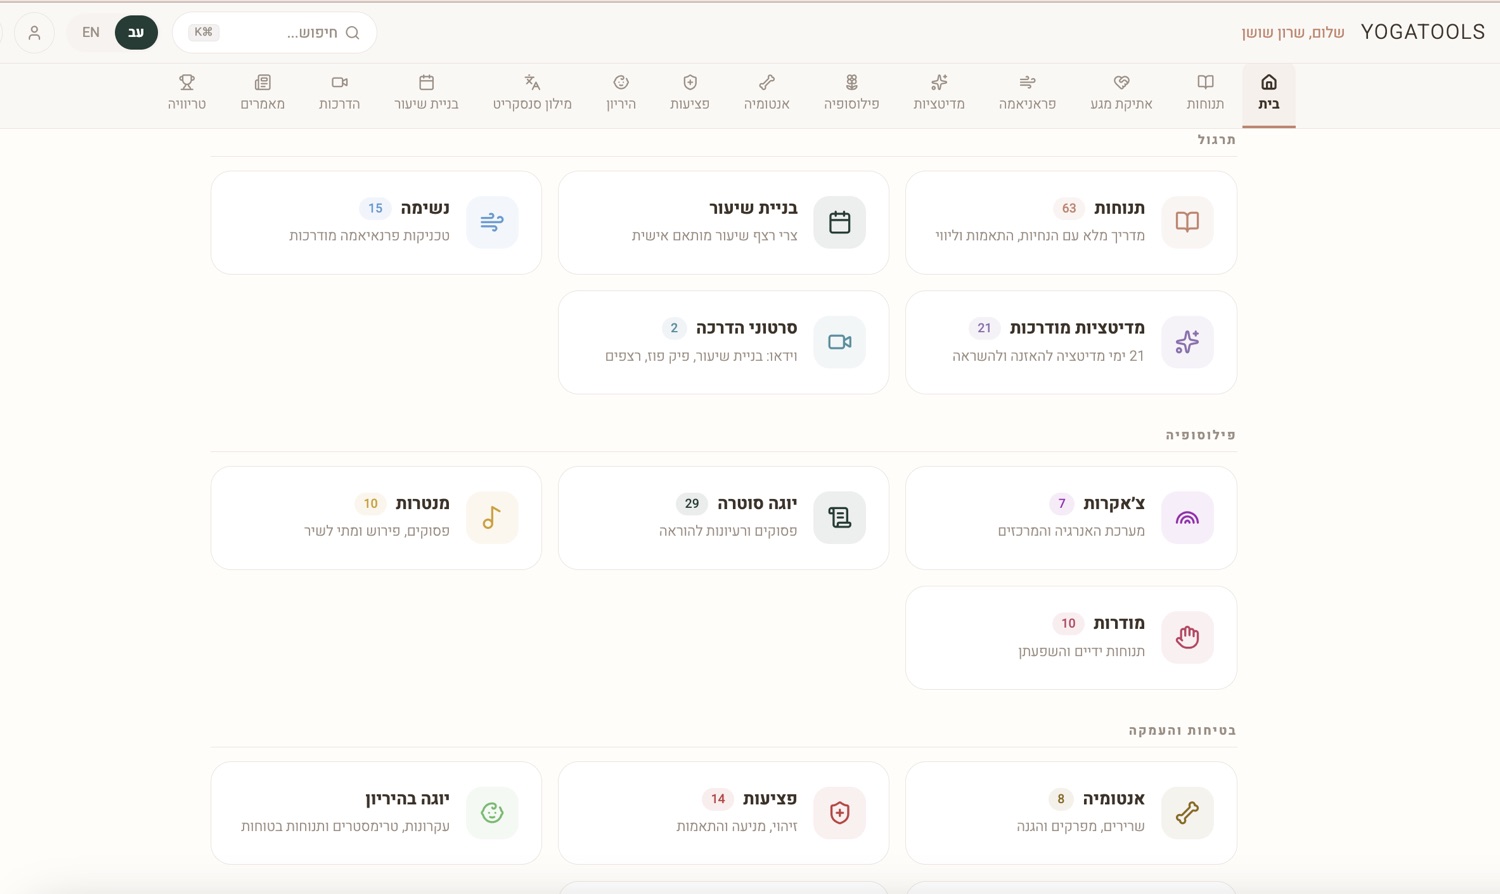The image size is (1500, 894).
Task: Open the נשימה card title
Action: pos(425,208)
